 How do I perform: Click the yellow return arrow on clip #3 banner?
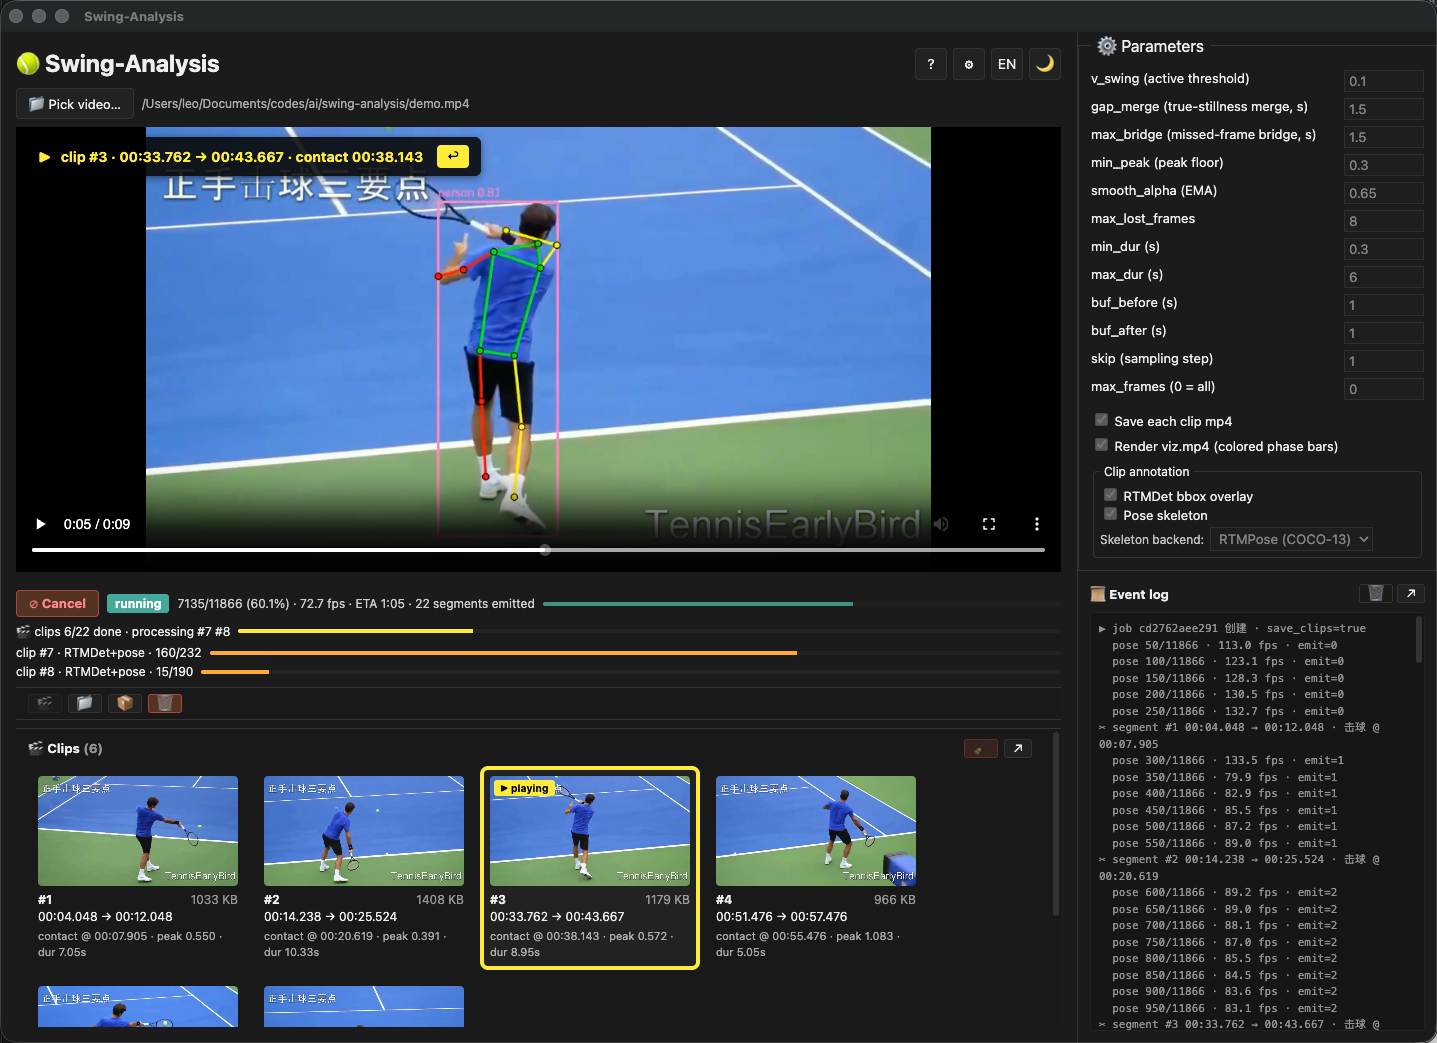click(453, 156)
